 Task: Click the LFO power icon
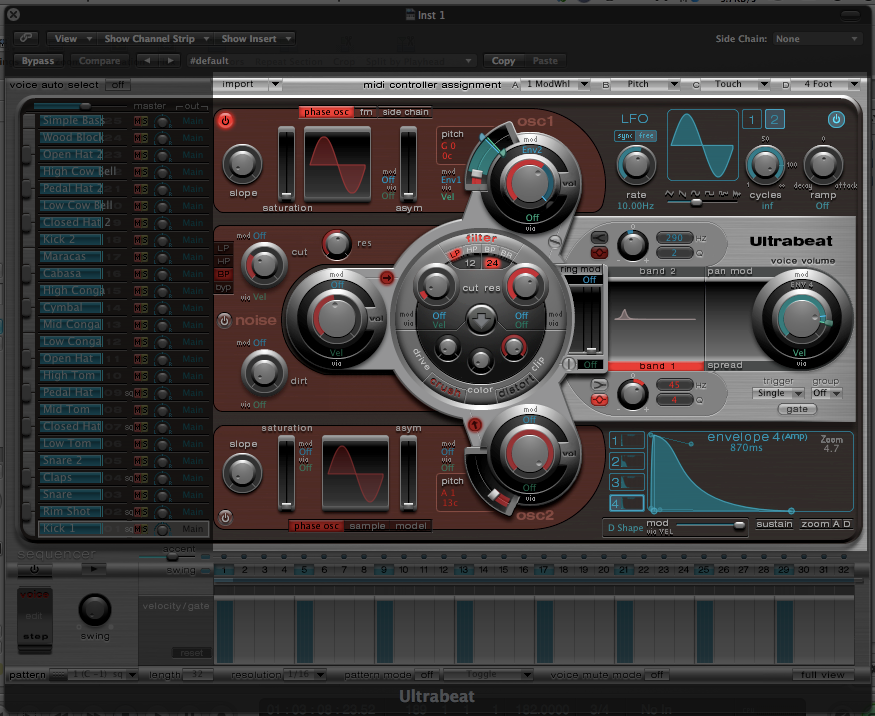[x=836, y=120]
